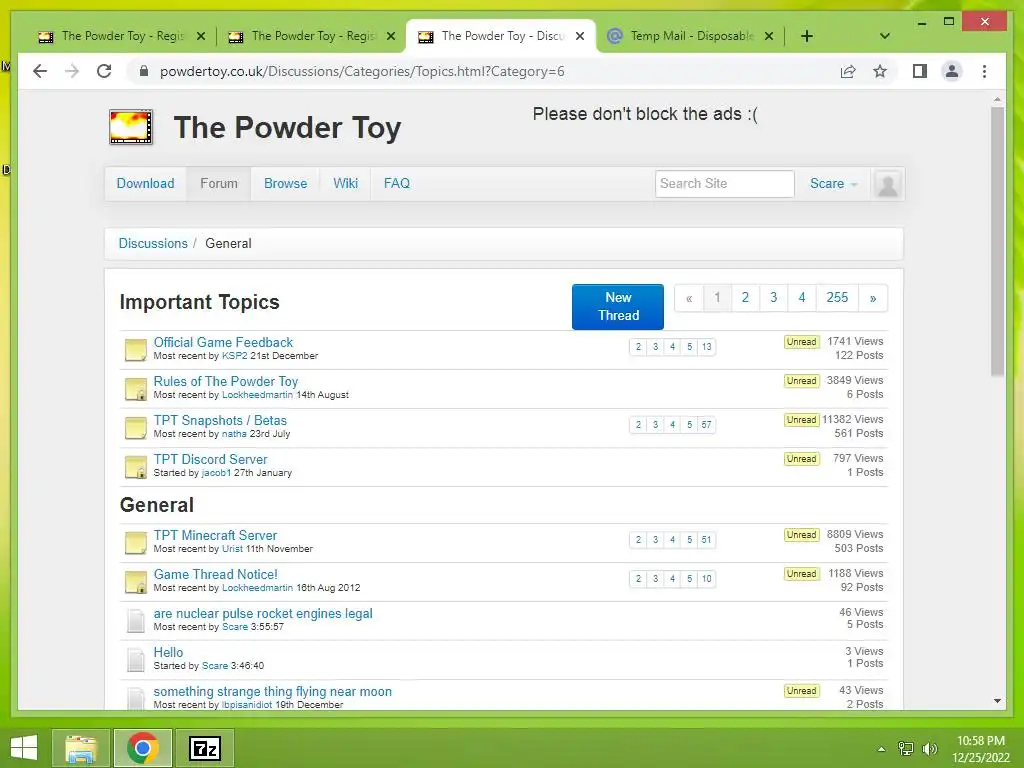This screenshot has height=768, width=1024.
Task: Go to topic list page 2
Action: click(745, 298)
